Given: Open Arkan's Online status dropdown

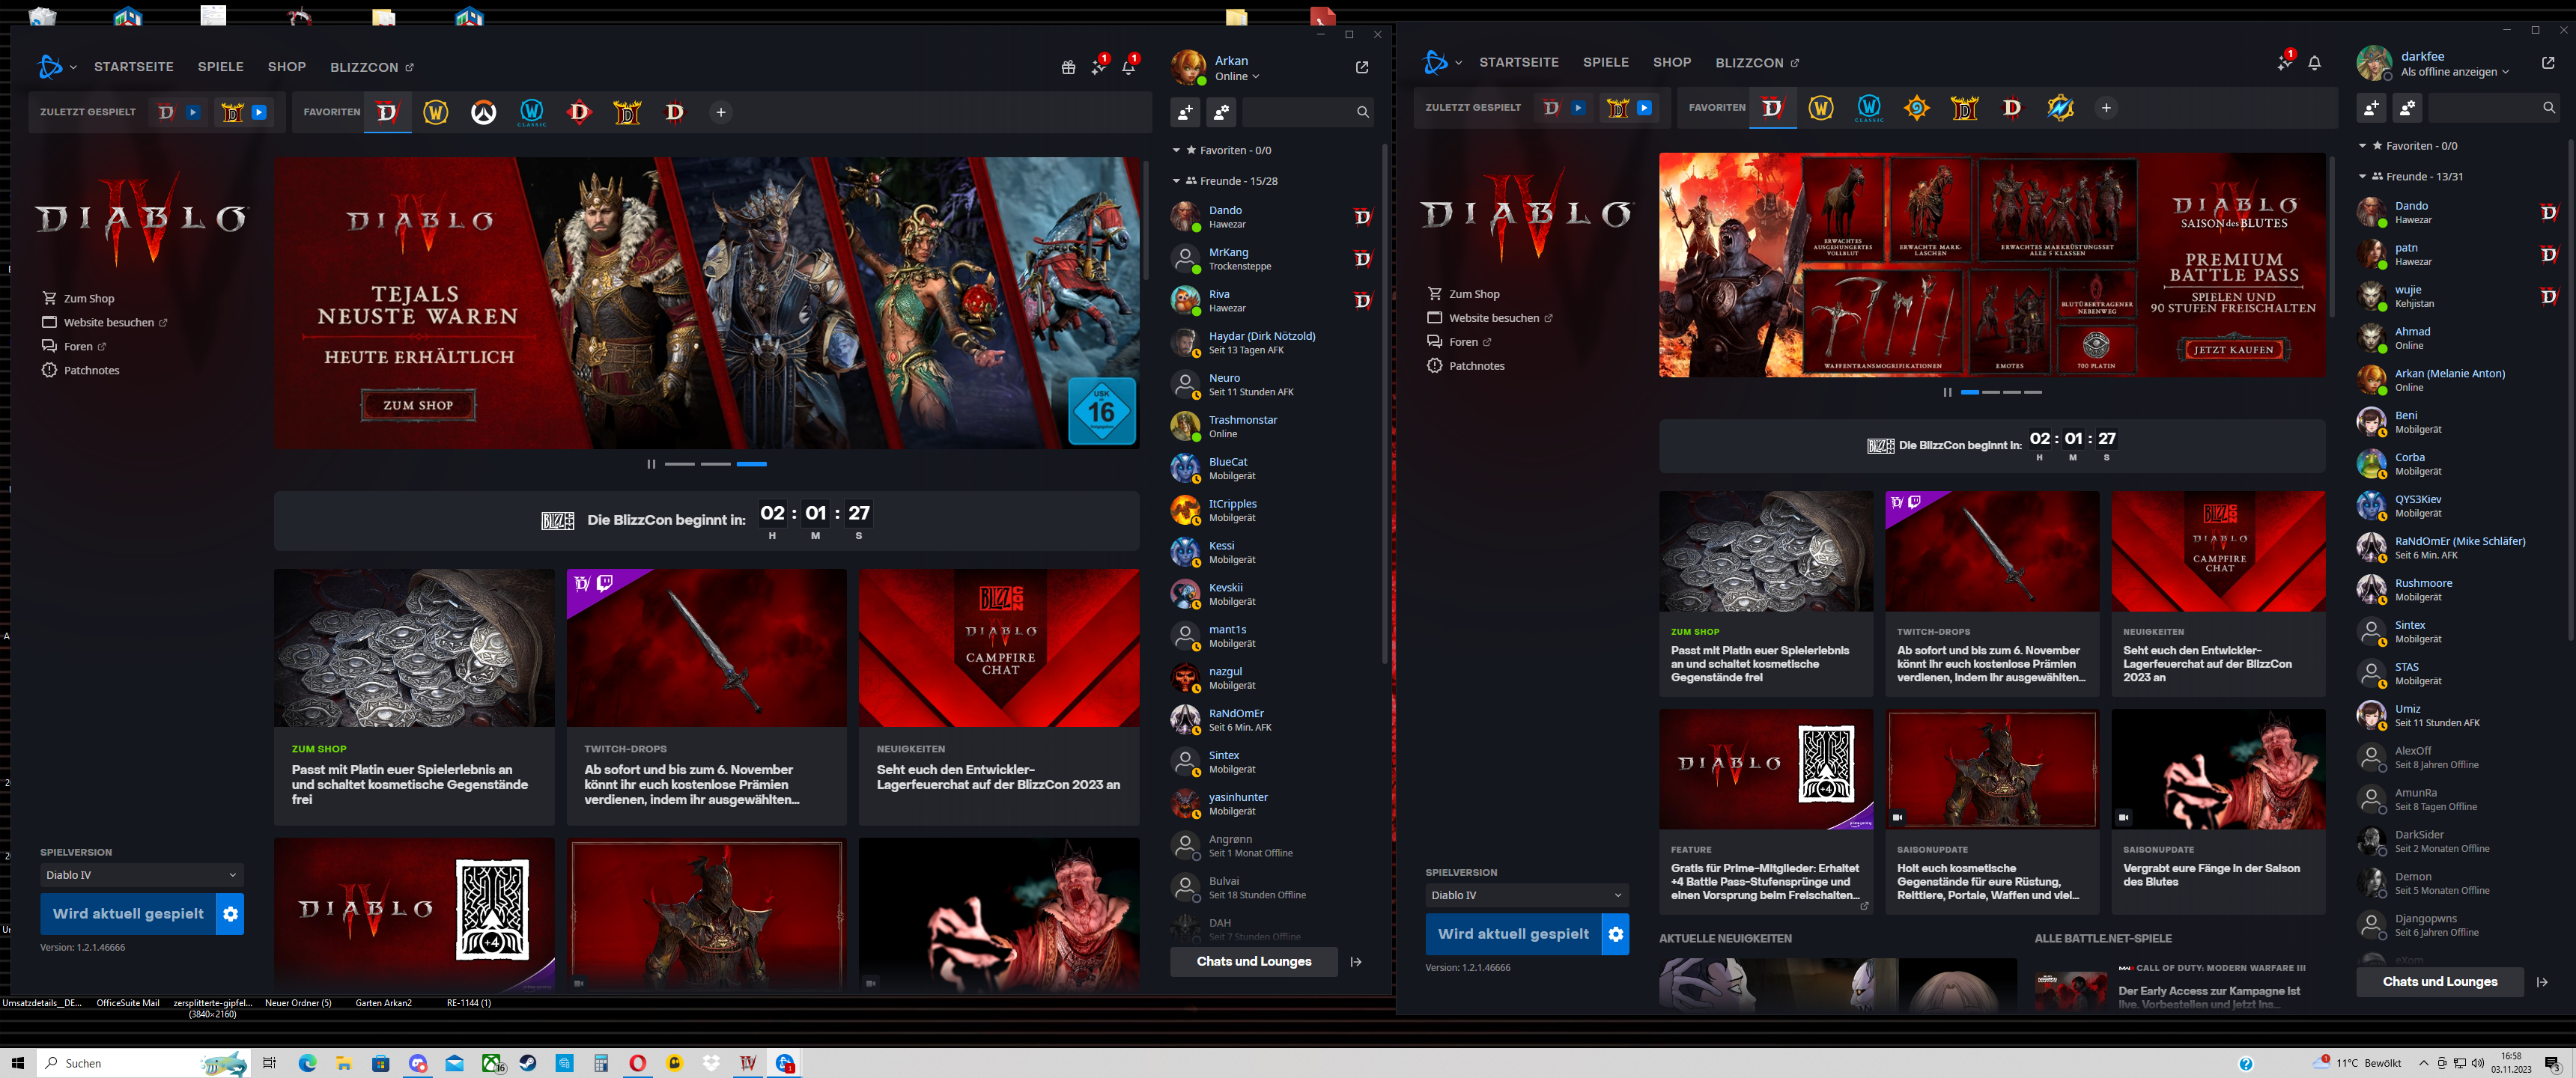Looking at the screenshot, I should 1237,77.
